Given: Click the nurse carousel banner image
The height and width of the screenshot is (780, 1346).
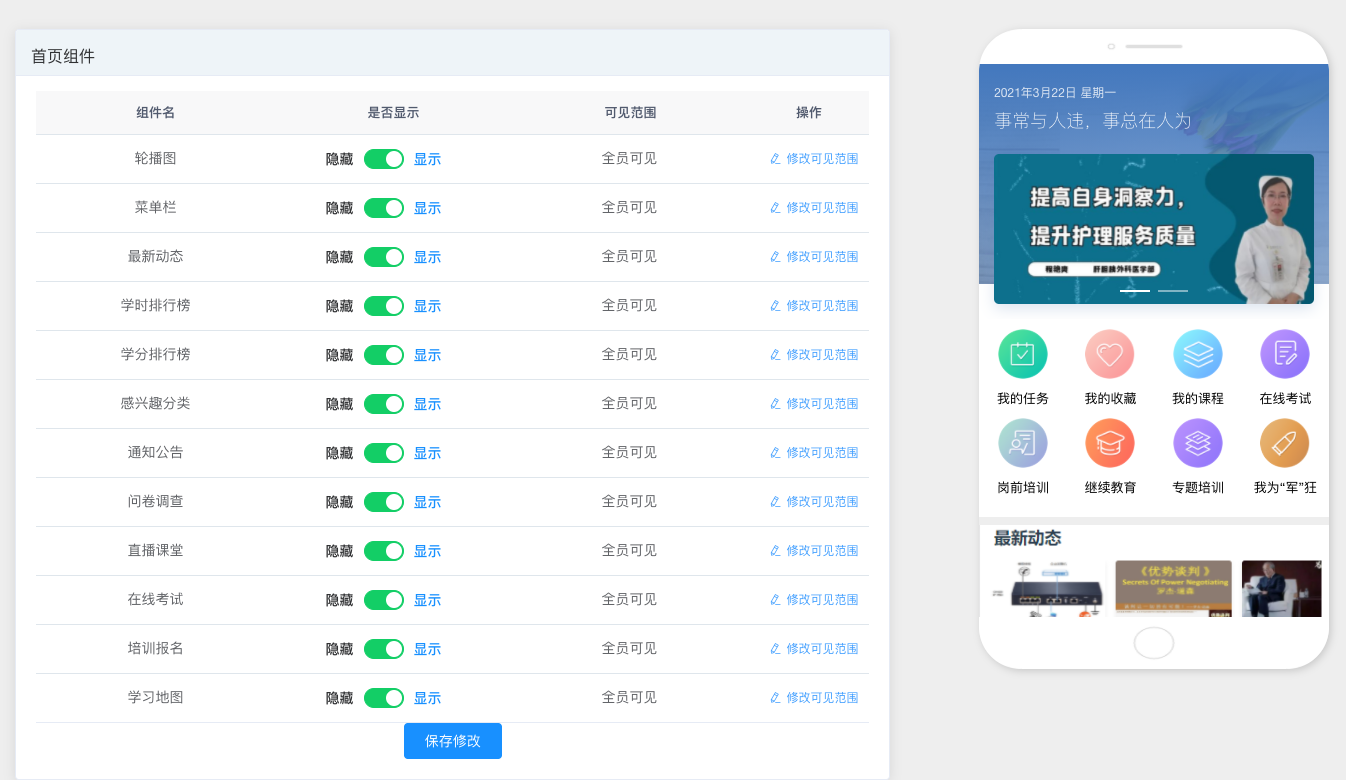Looking at the screenshot, I should 1153,228.
